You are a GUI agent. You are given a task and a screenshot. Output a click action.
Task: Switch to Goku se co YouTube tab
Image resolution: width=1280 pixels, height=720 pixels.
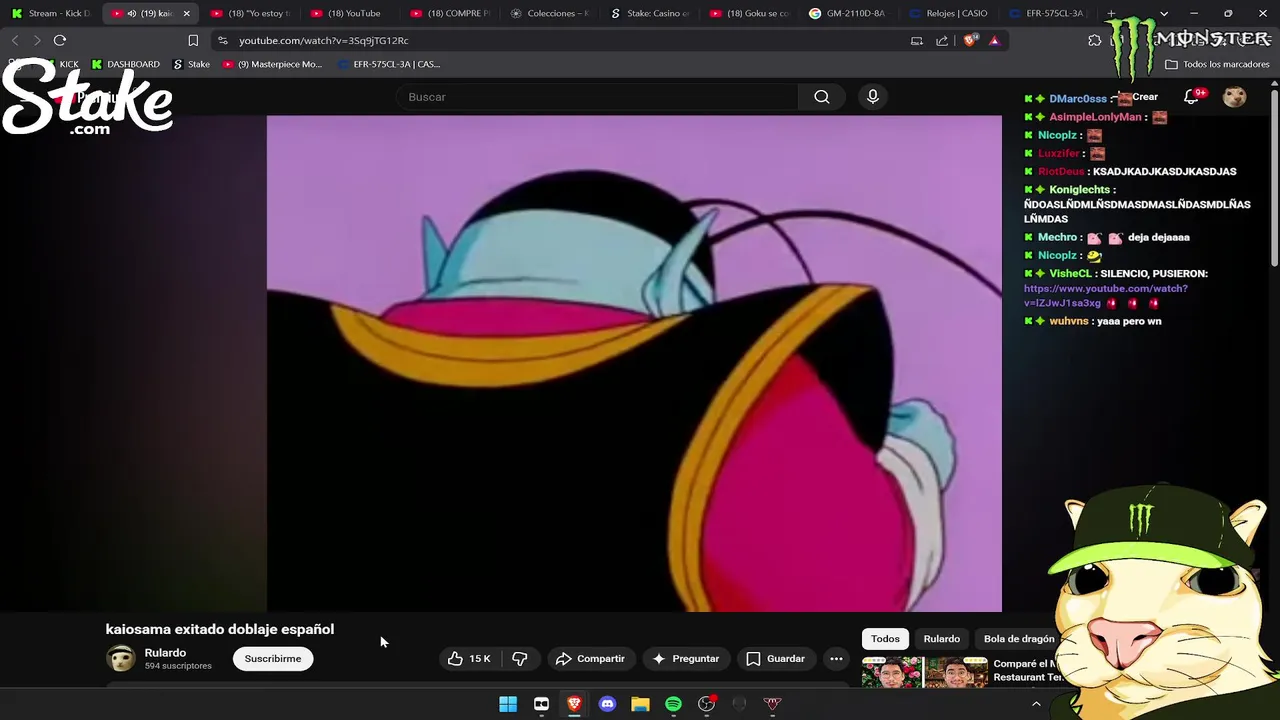tap(750, 13)
